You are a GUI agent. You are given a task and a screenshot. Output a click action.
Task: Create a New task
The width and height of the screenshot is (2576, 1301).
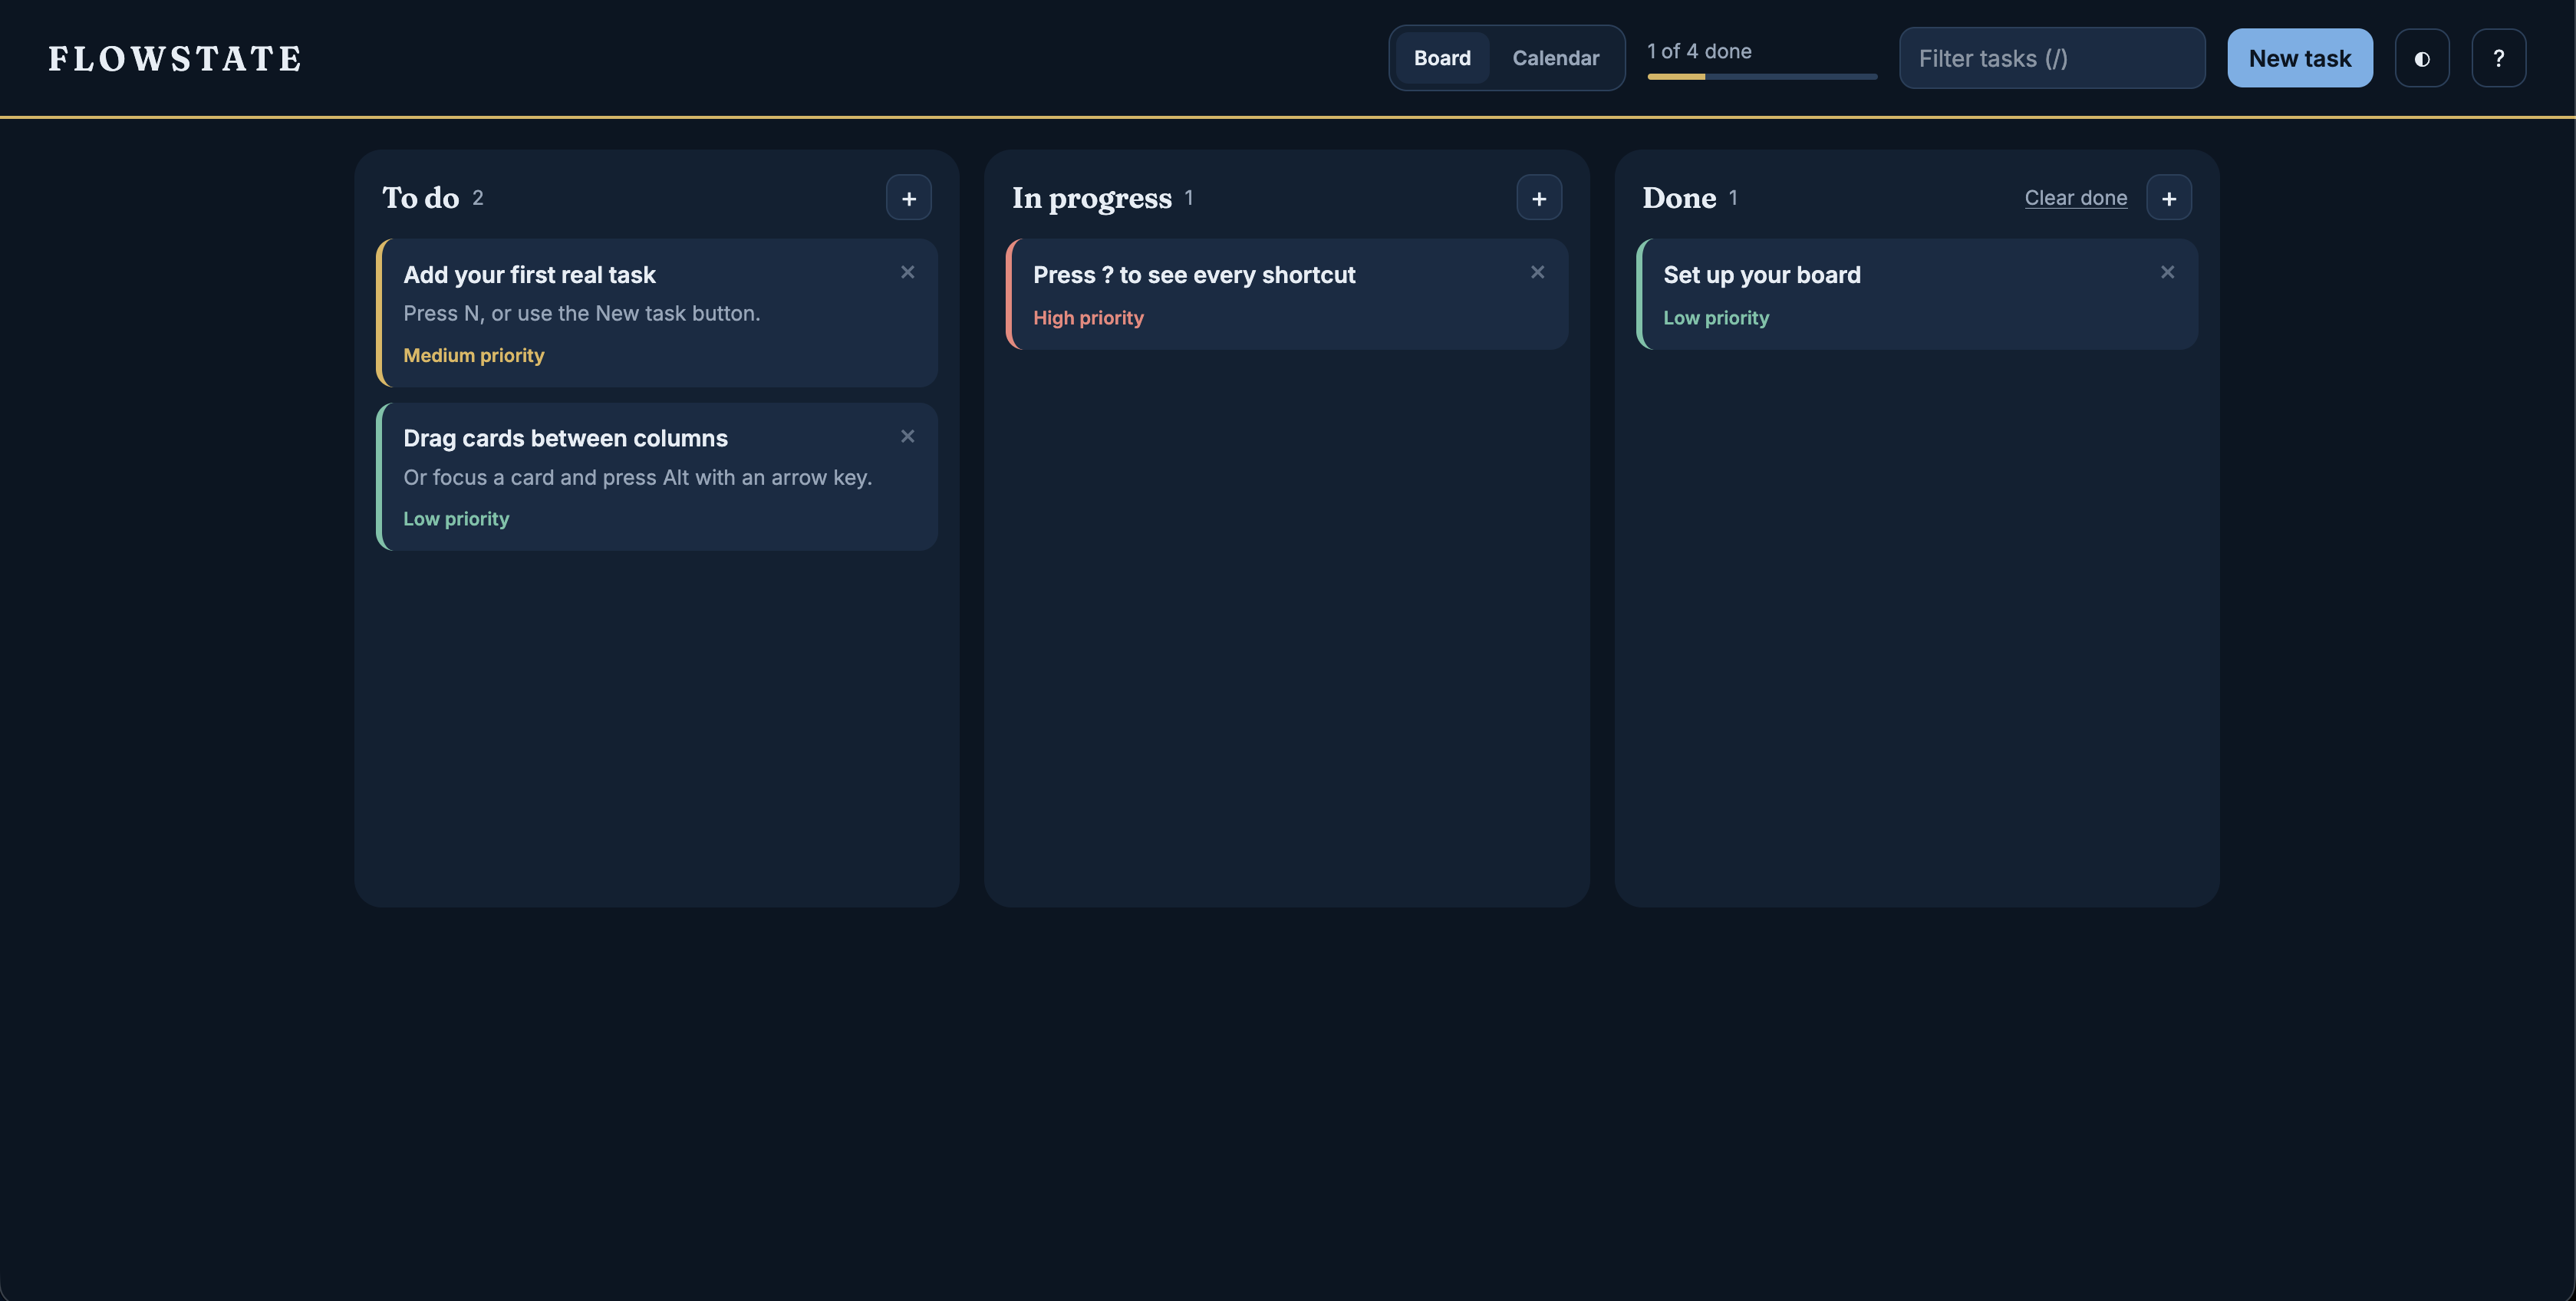pyautogui.click(x=2300, y=58)
